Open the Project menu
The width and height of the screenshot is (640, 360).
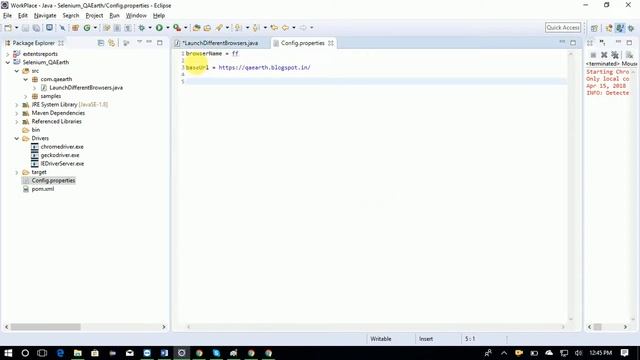point(94,16)
